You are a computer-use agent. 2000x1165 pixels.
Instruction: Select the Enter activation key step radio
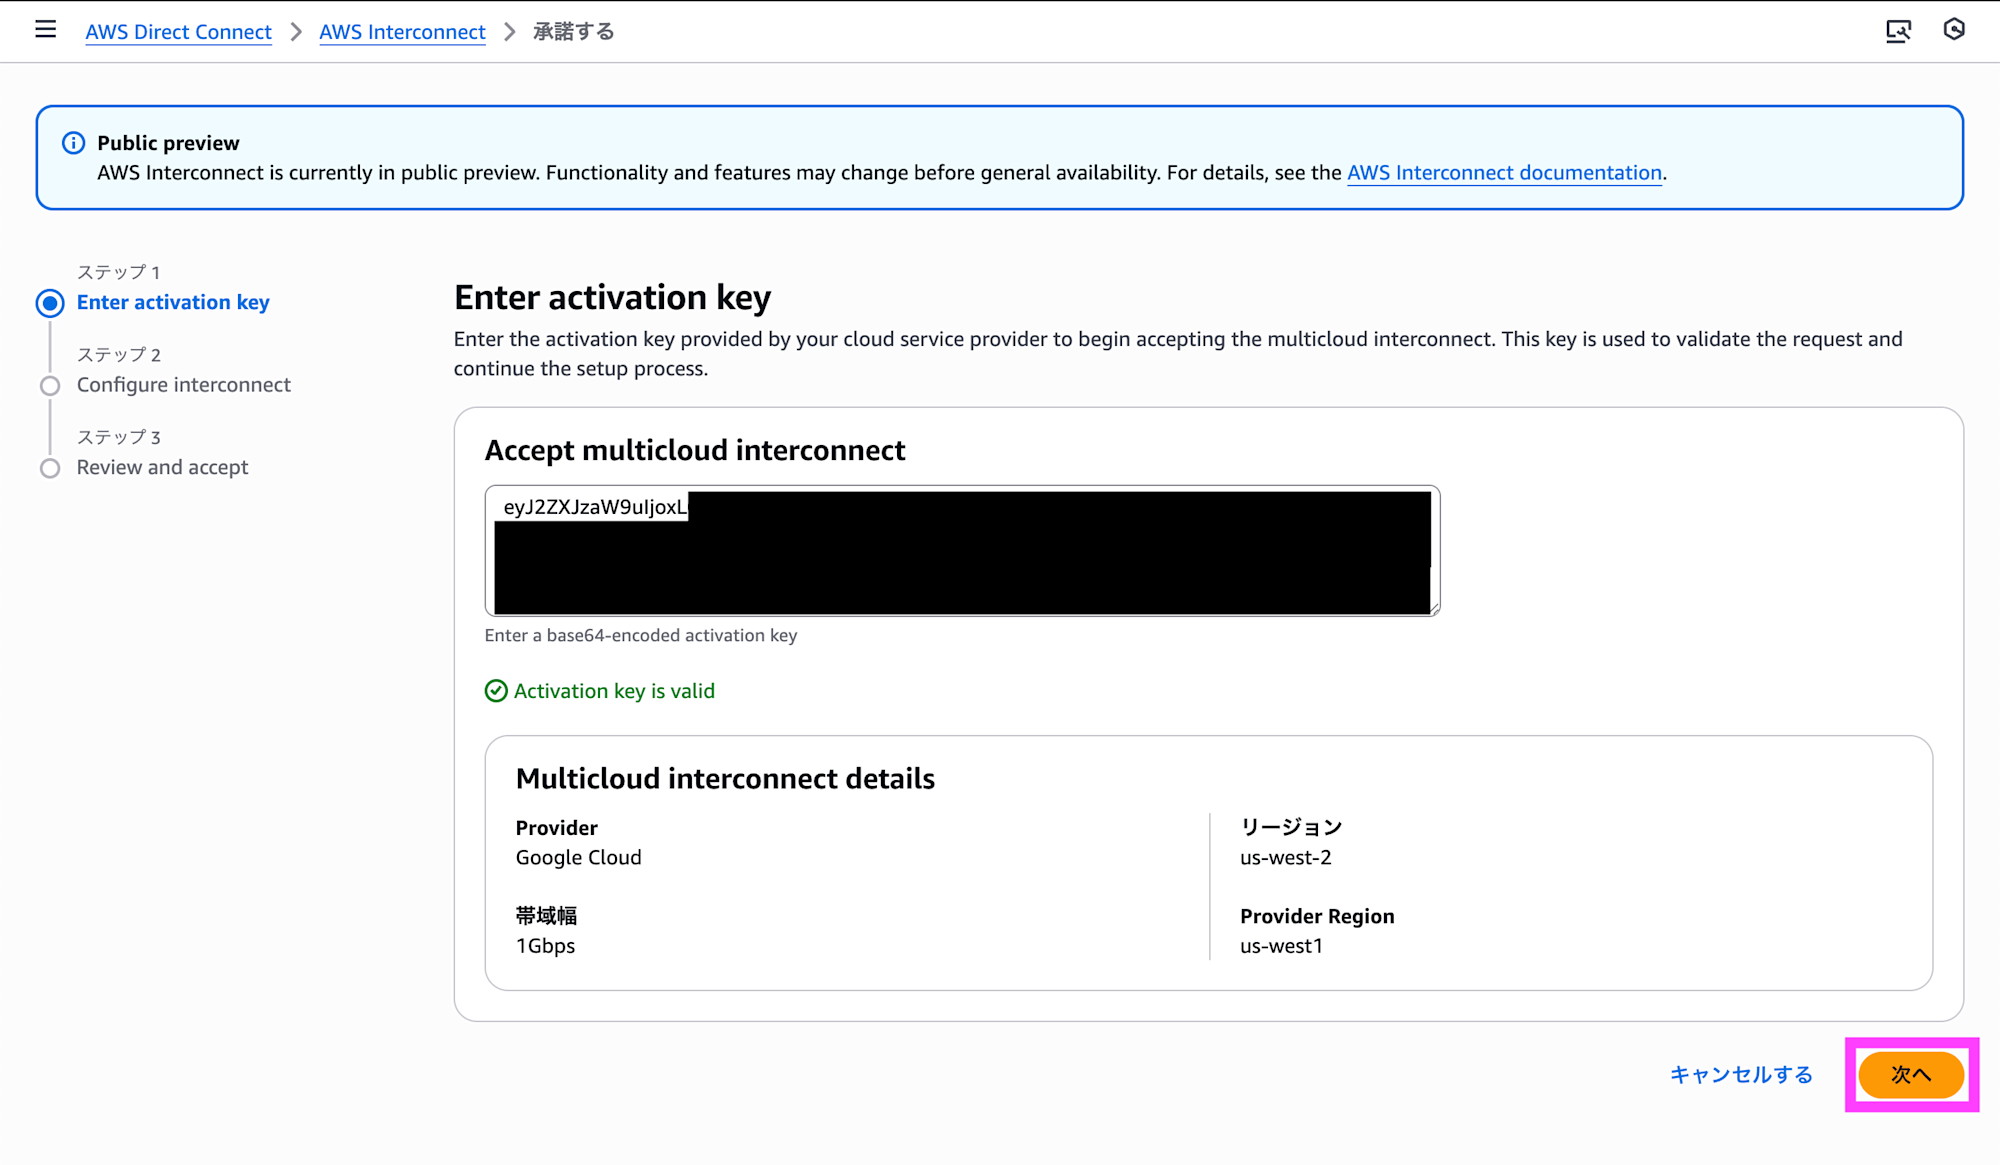click(x=50, y=303)
